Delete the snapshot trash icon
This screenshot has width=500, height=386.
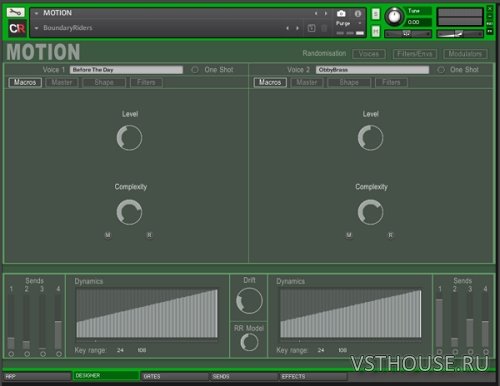pyautogui.click(x=324, y=28)
